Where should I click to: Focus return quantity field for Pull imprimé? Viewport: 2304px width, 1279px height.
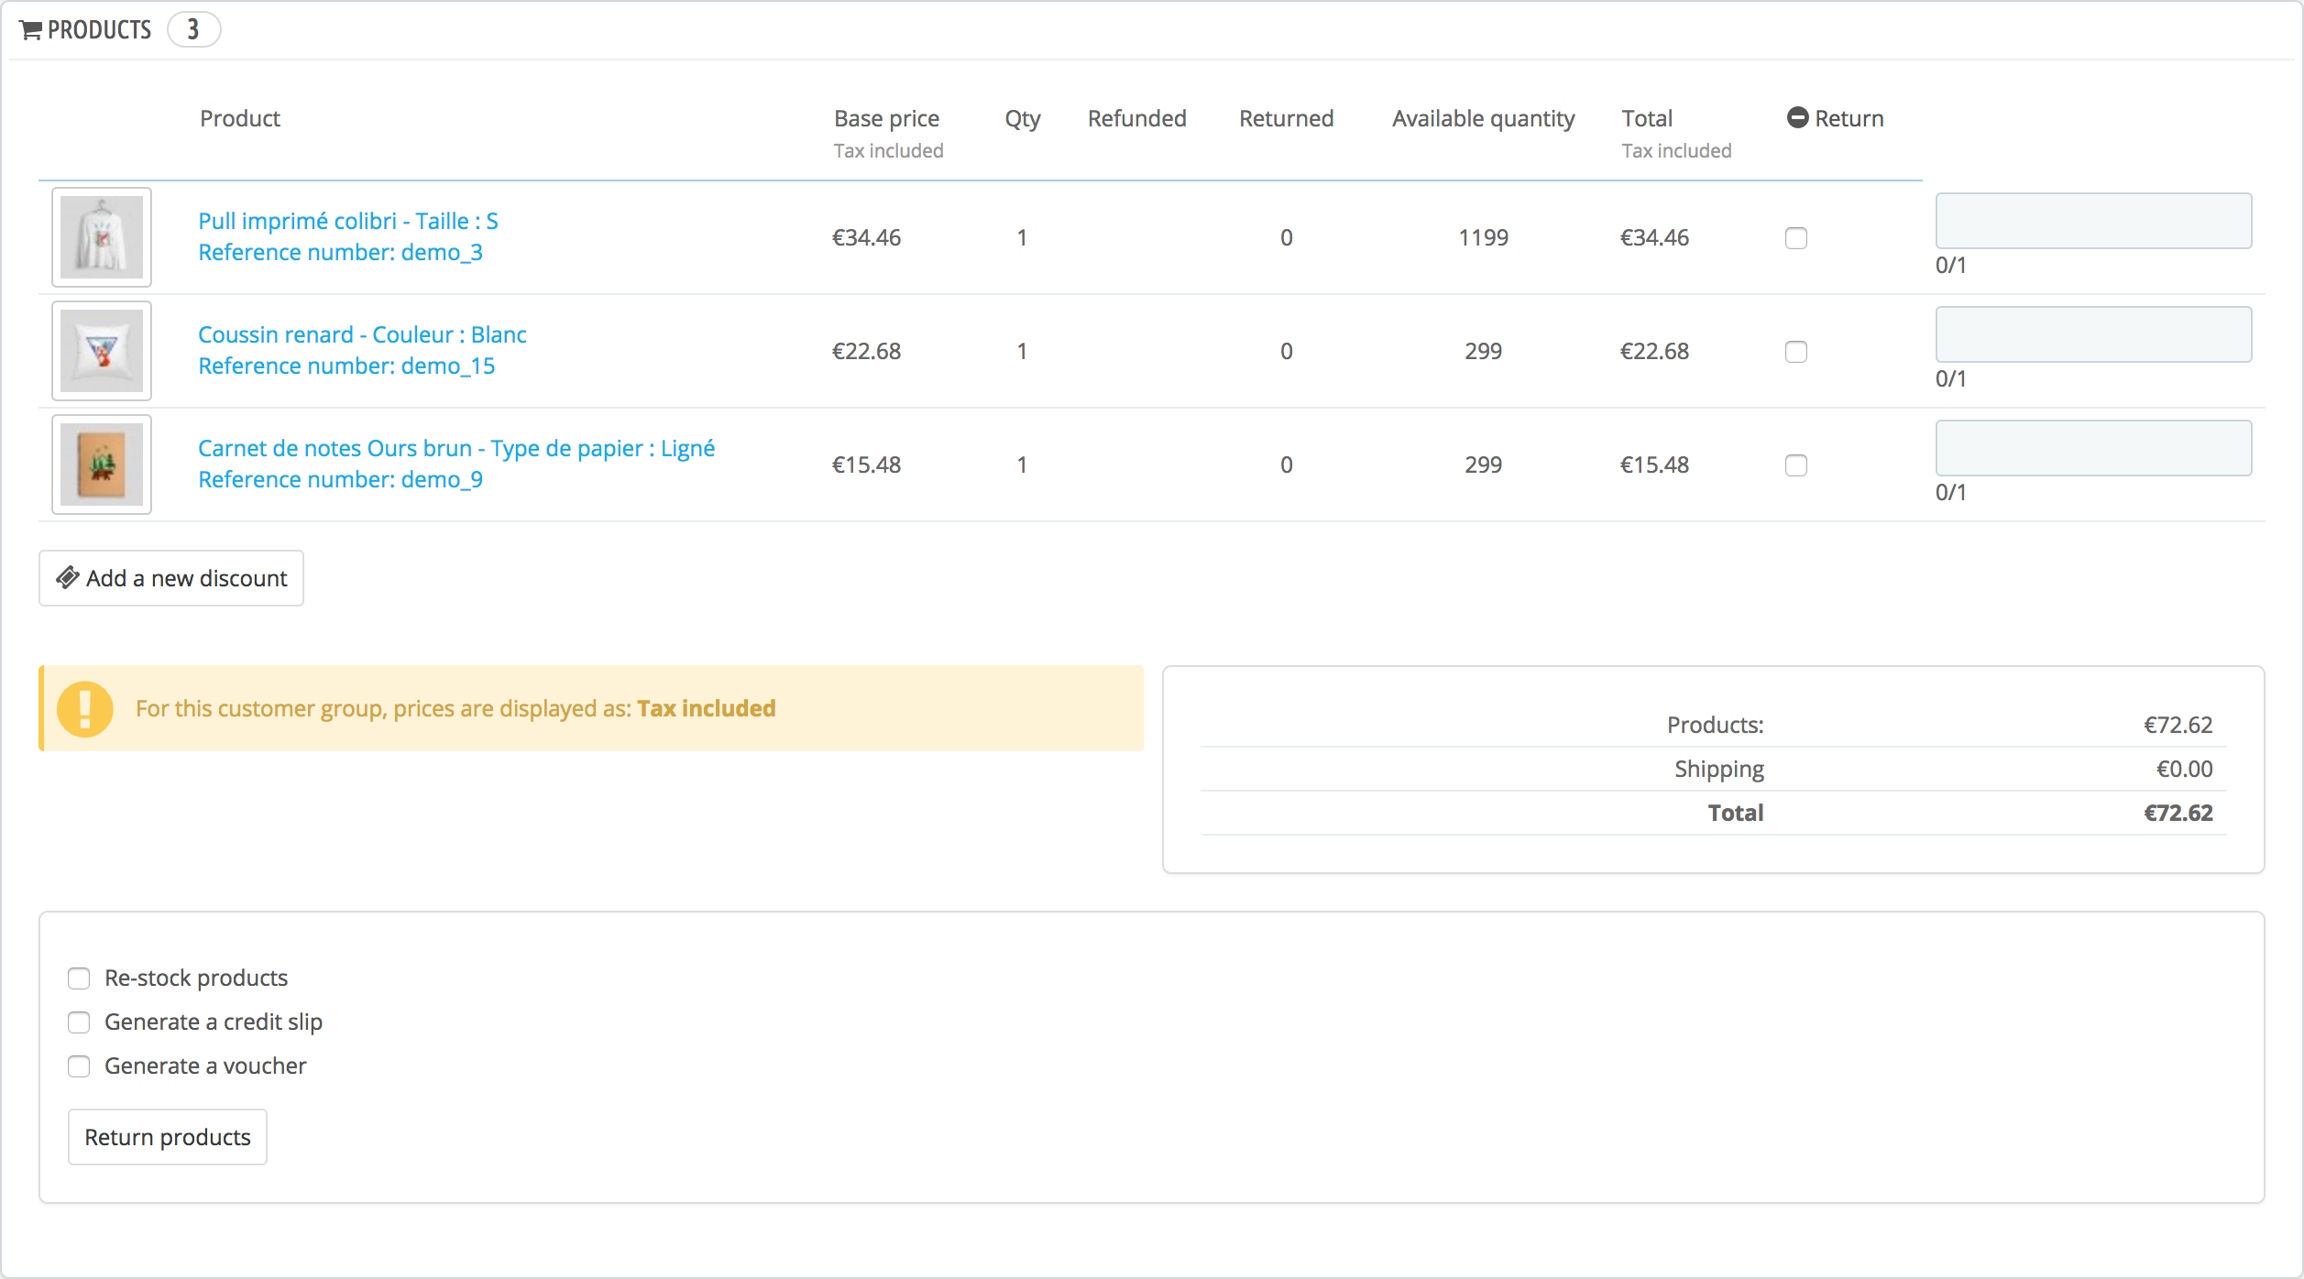pos(2093,221)
